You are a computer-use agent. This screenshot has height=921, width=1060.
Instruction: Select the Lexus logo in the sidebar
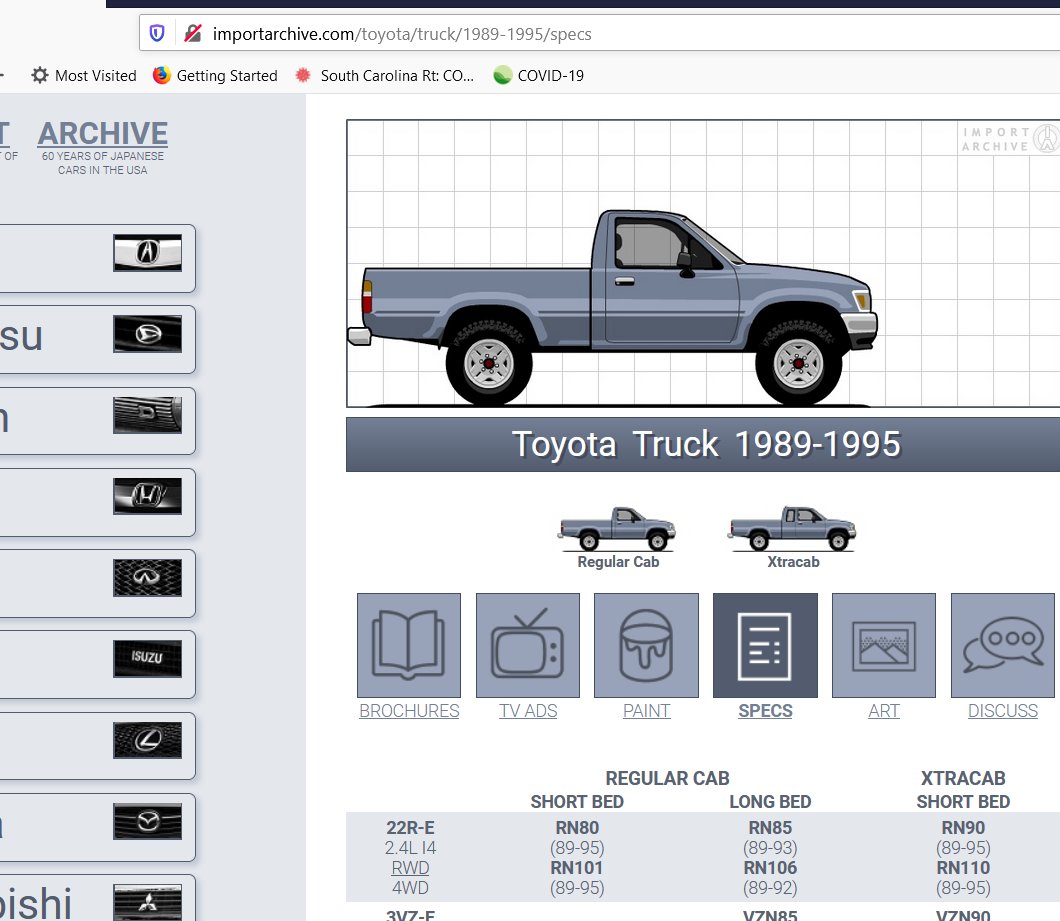pos(147,740)
